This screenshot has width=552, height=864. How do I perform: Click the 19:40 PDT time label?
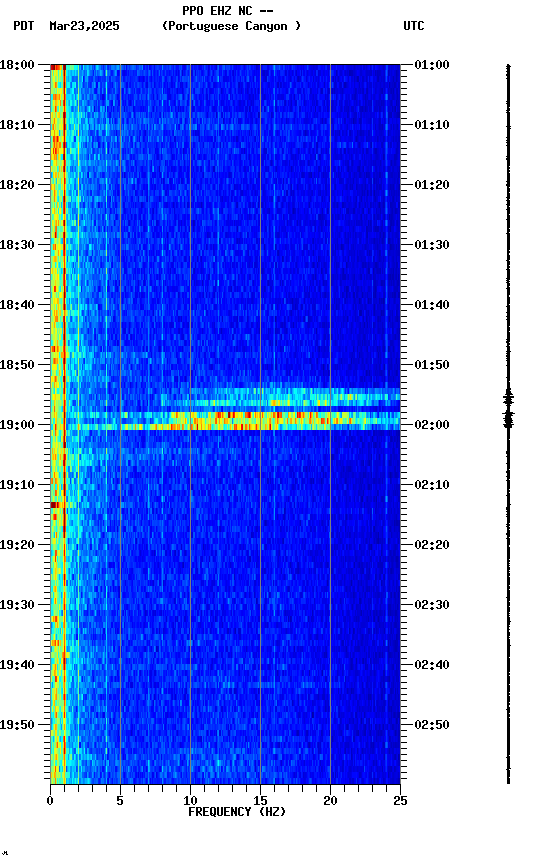click(x=17, y=665)
